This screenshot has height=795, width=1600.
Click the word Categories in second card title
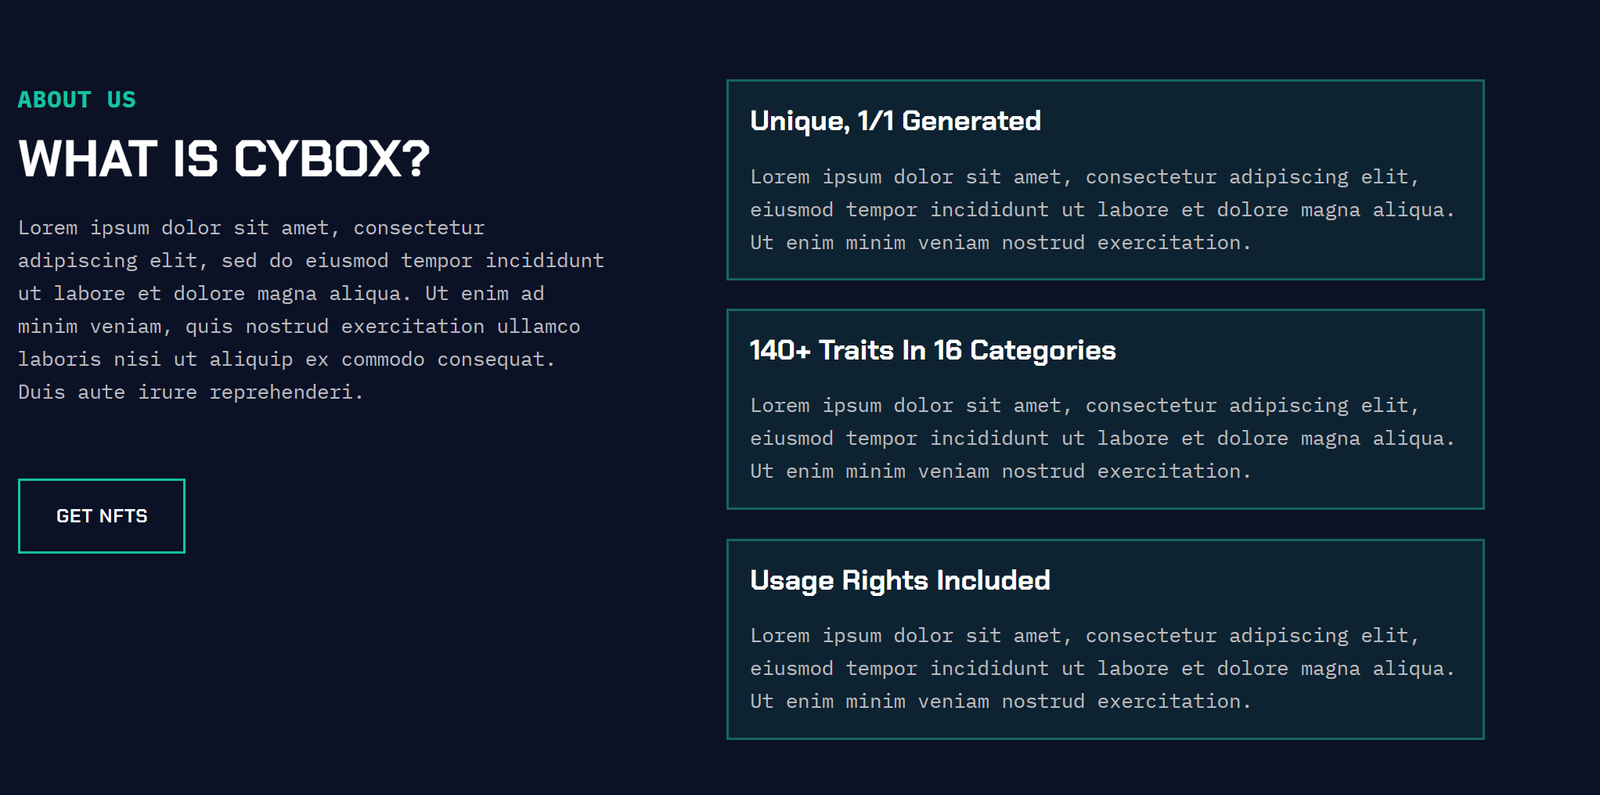[x=1043, y=350]
